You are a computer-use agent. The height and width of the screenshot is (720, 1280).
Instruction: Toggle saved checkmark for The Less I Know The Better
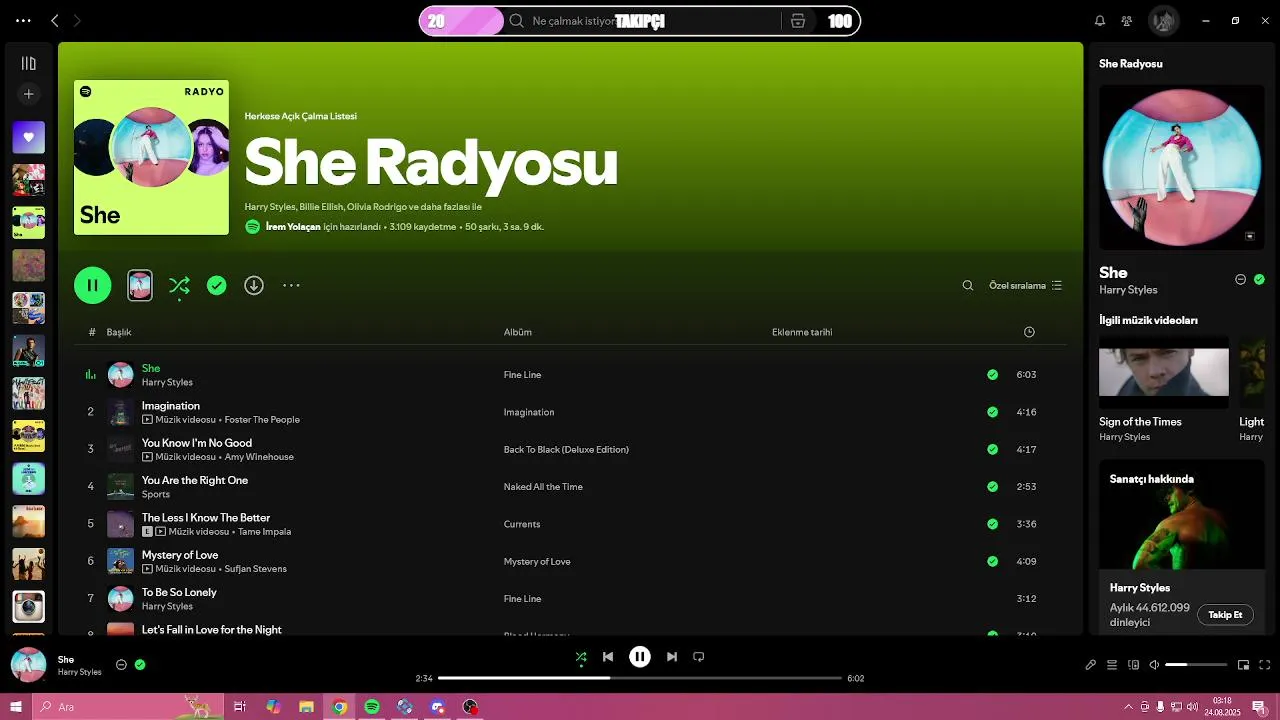[x=992, y=524]
